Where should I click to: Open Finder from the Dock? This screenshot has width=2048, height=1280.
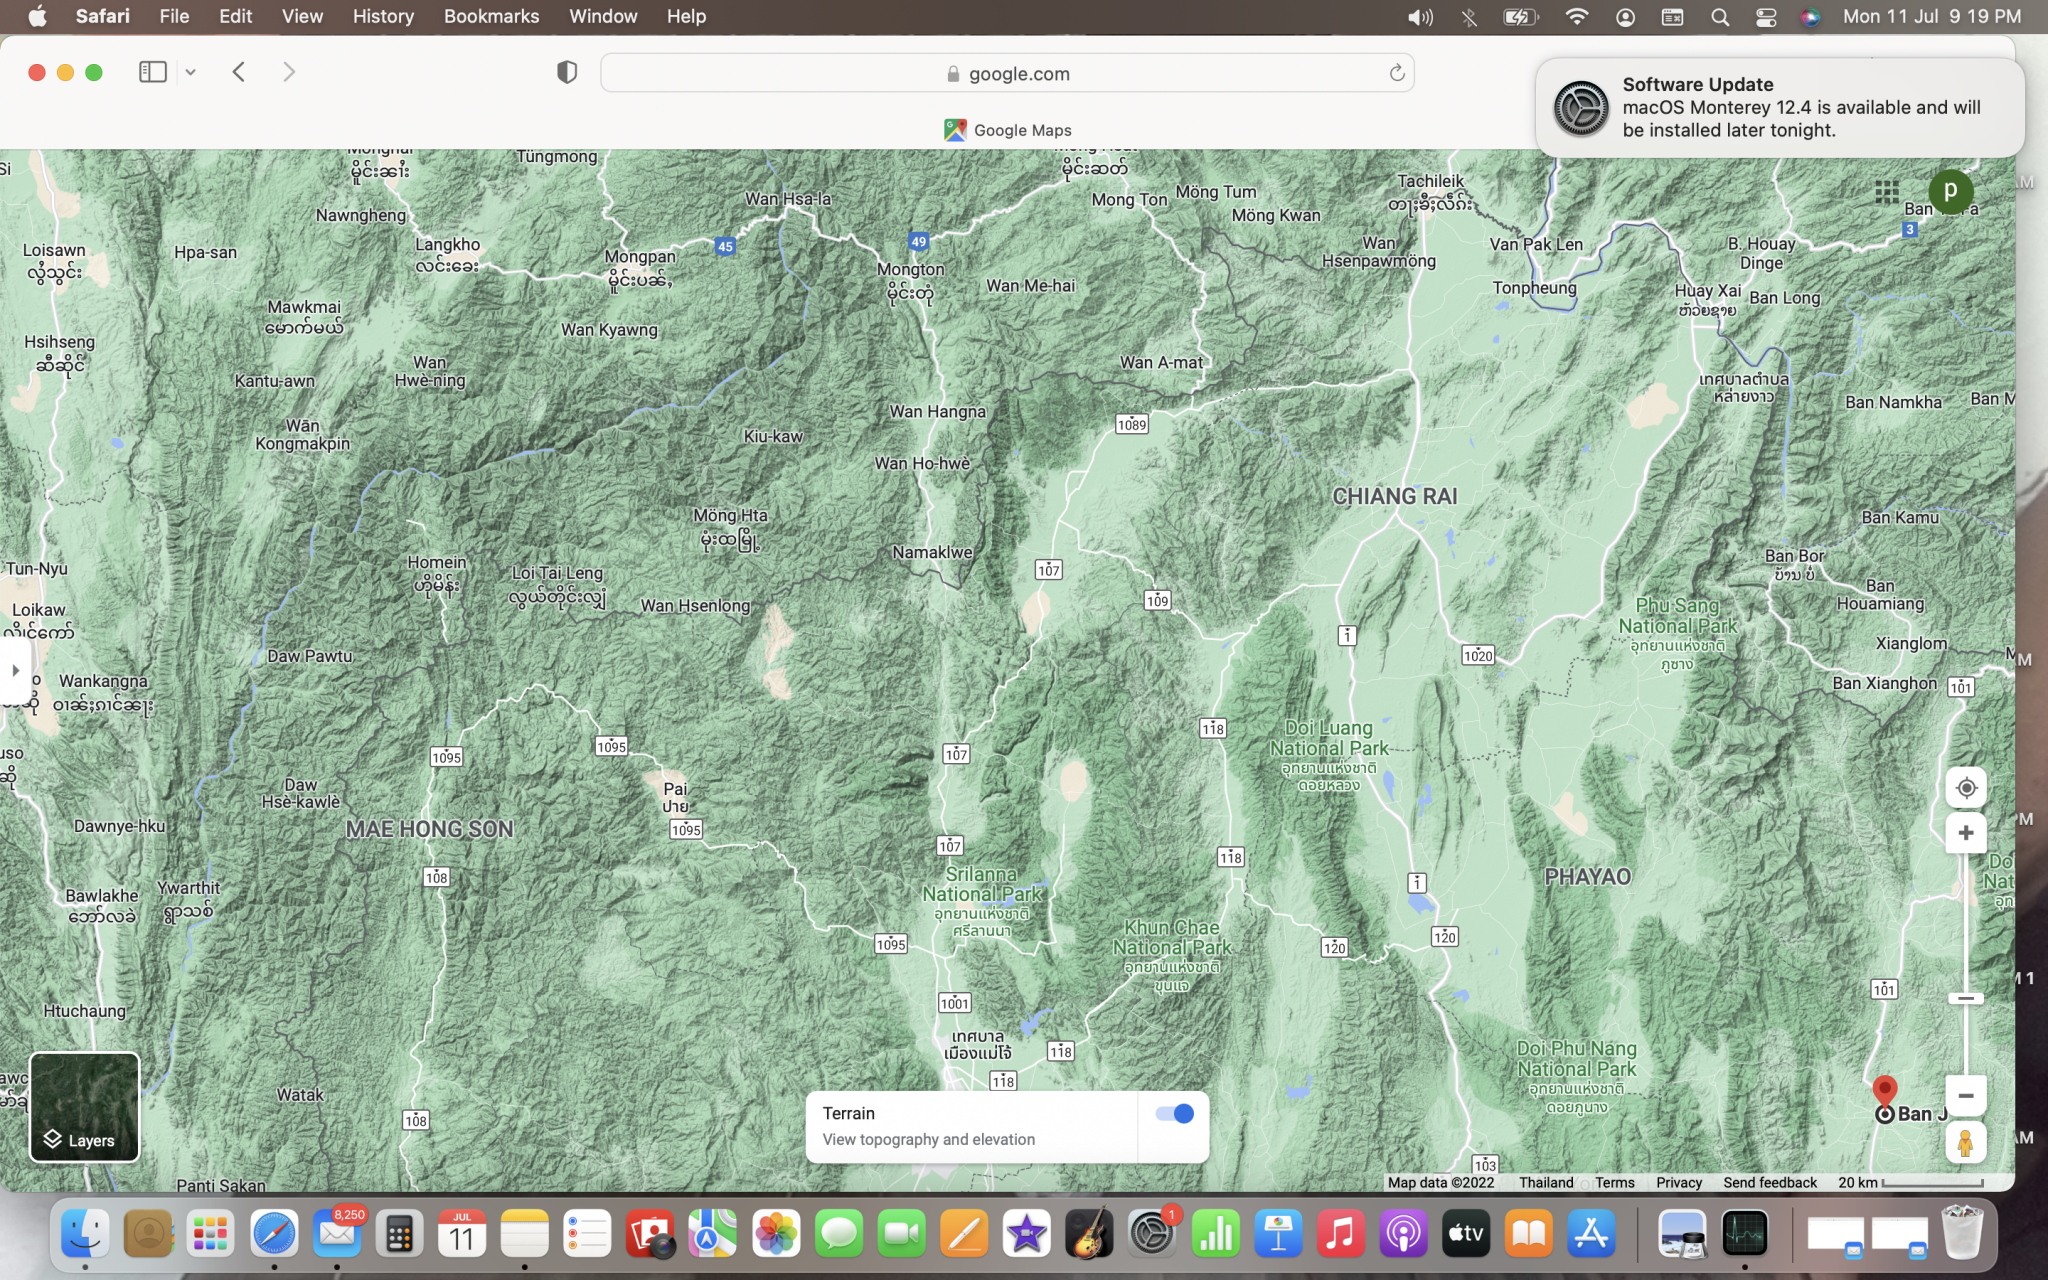pos(86,1233)
